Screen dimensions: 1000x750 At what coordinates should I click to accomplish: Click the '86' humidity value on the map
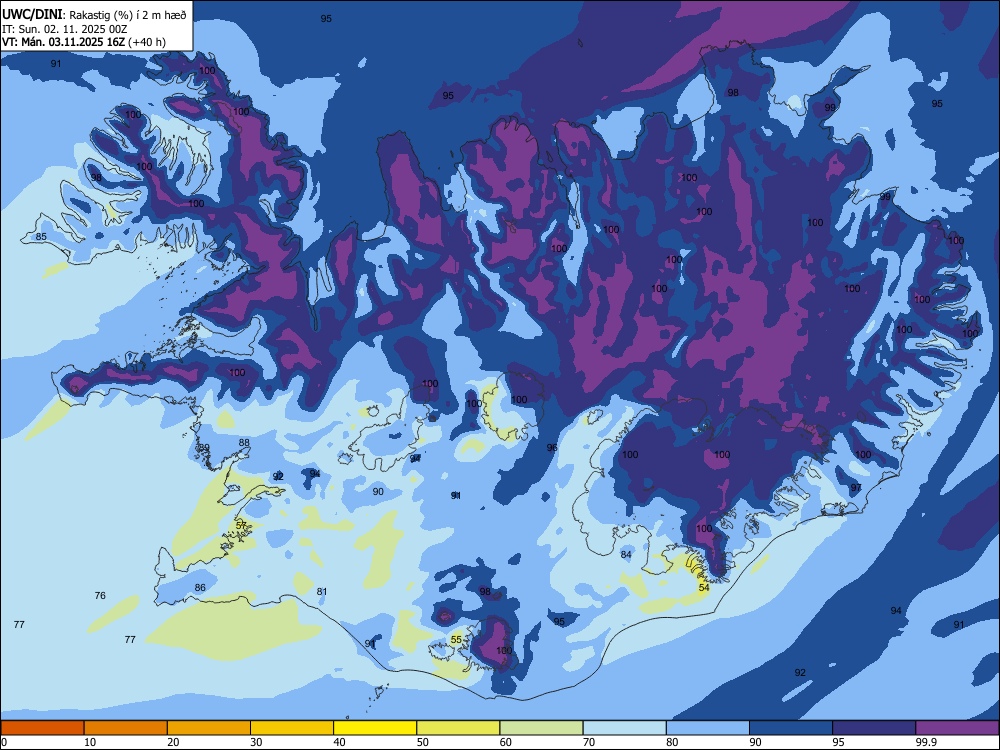click(x=200, y=587)
